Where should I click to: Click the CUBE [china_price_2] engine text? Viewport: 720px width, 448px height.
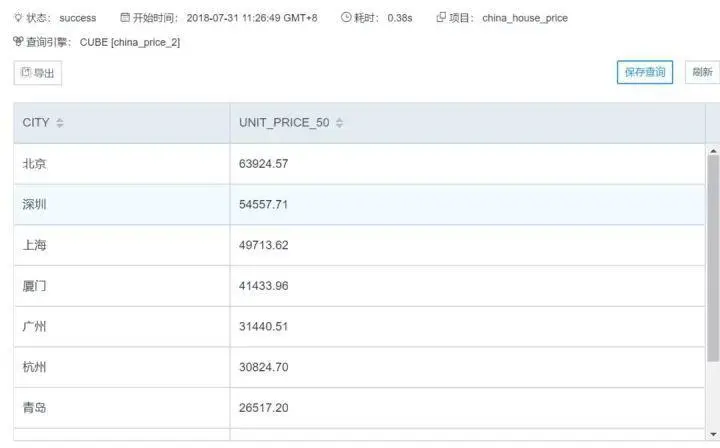point(130,42)
